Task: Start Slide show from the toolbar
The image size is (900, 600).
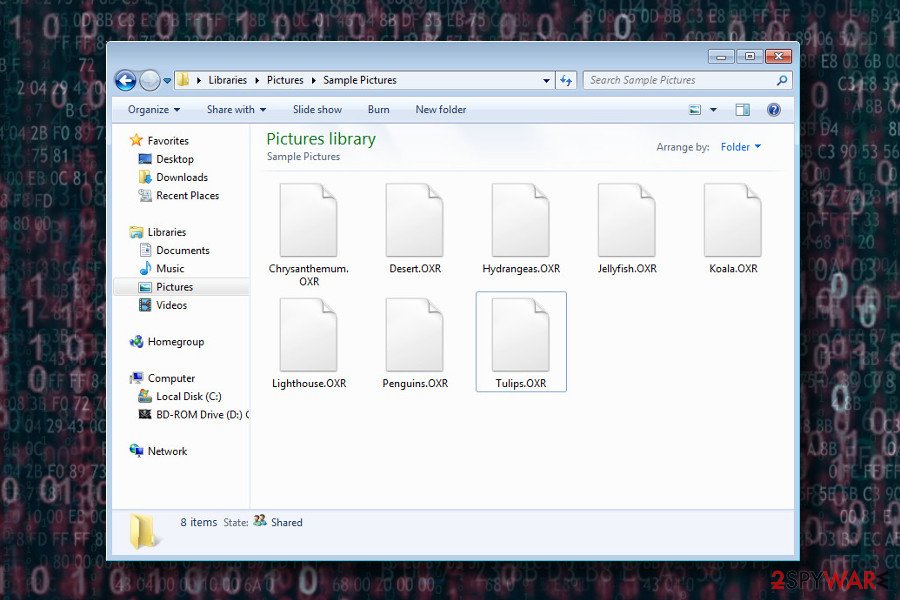Action: tap(317, 110)
